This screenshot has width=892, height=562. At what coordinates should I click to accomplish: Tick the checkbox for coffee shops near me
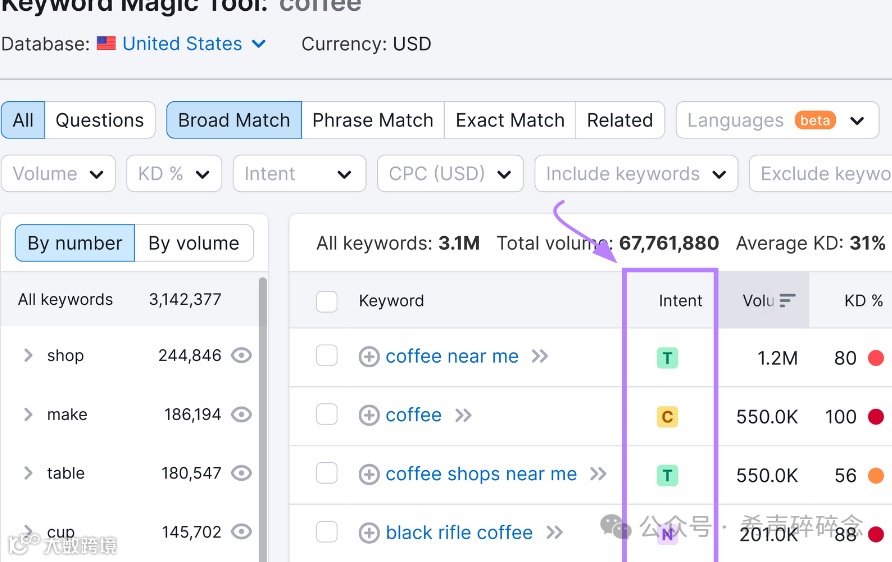[x=327, y=474]
